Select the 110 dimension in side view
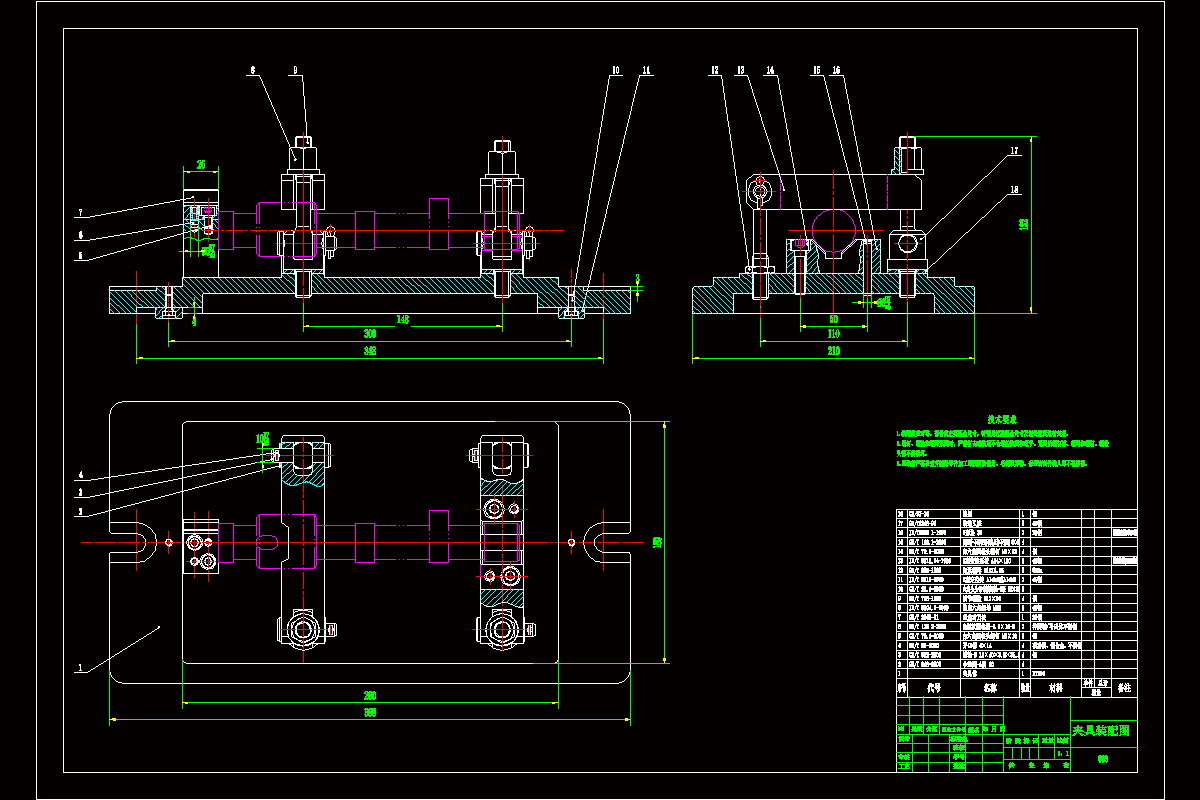The width and height of the screenshot is (1200, 800). [x=833, y=333]
